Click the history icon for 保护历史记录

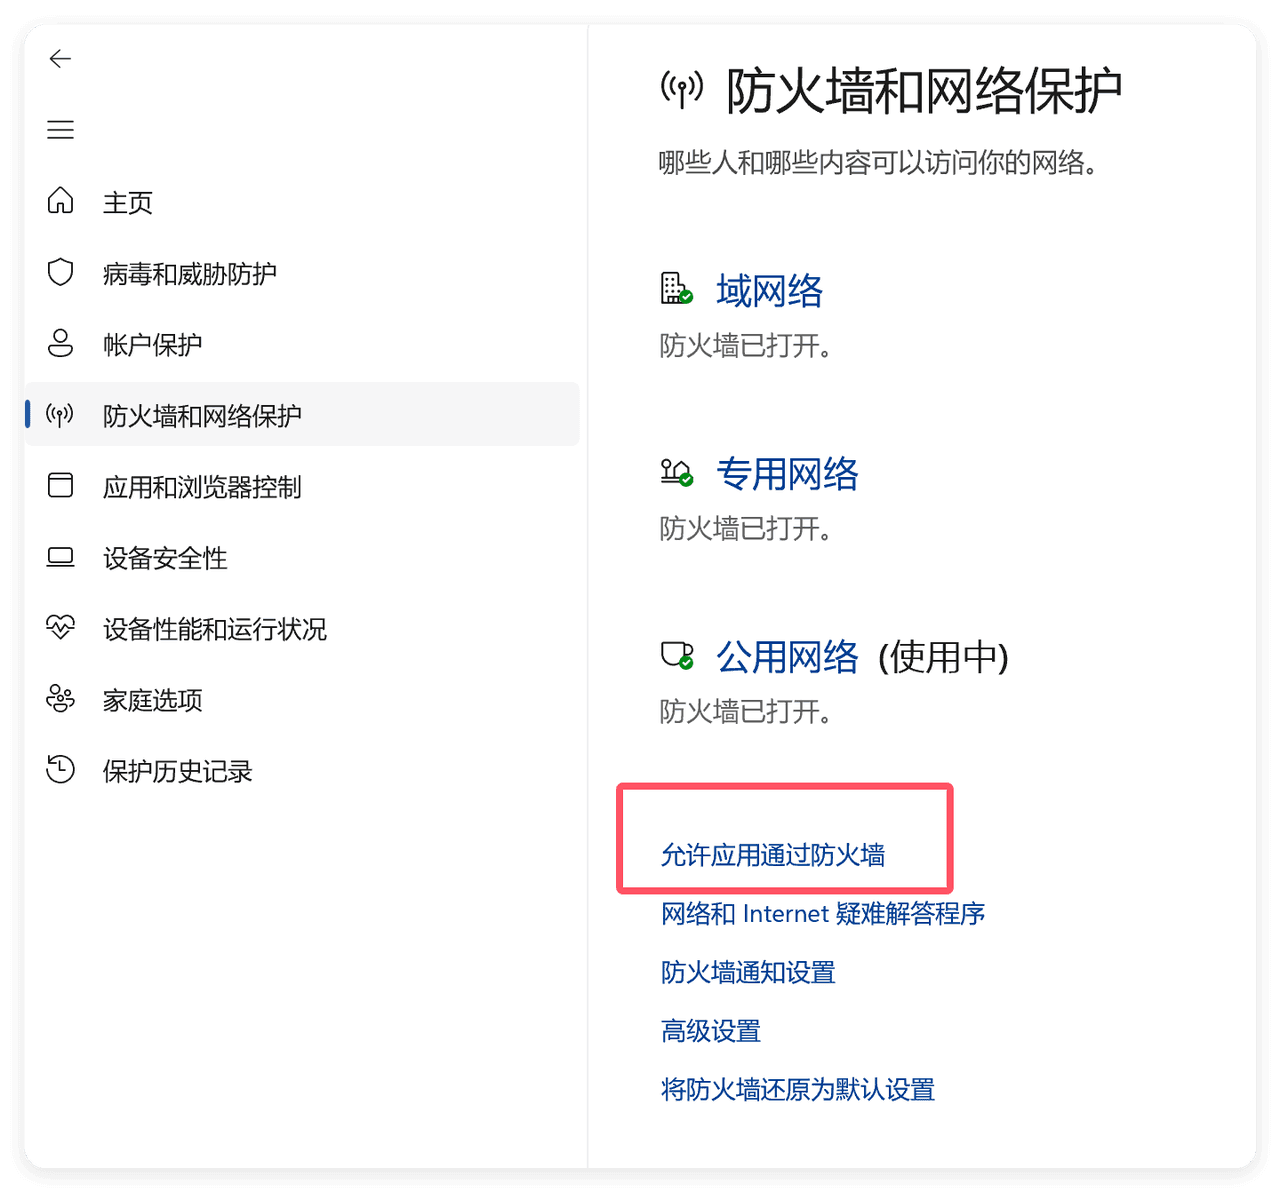click(x=60, y=770)
